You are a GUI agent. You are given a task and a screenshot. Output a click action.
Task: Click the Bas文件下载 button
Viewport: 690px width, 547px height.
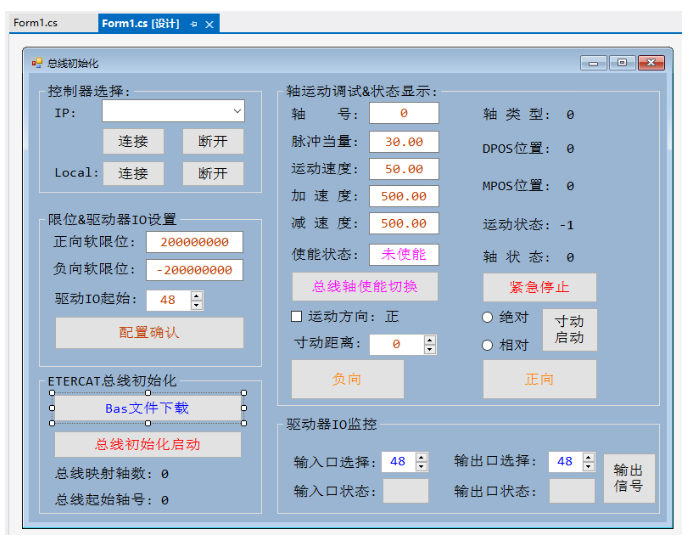pos(147,408)
